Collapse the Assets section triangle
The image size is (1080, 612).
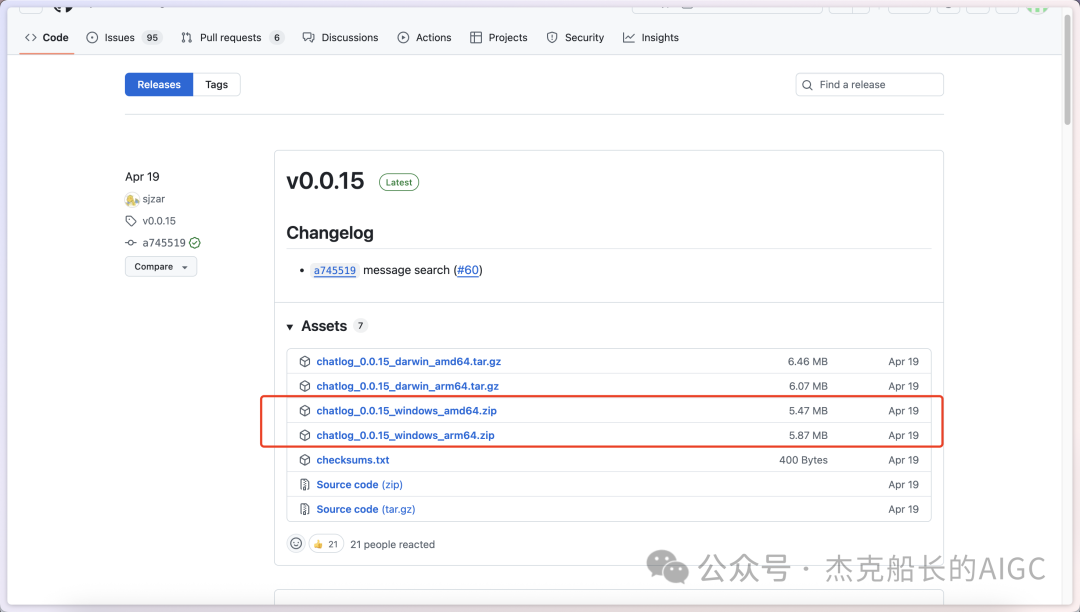click(290, 327)
